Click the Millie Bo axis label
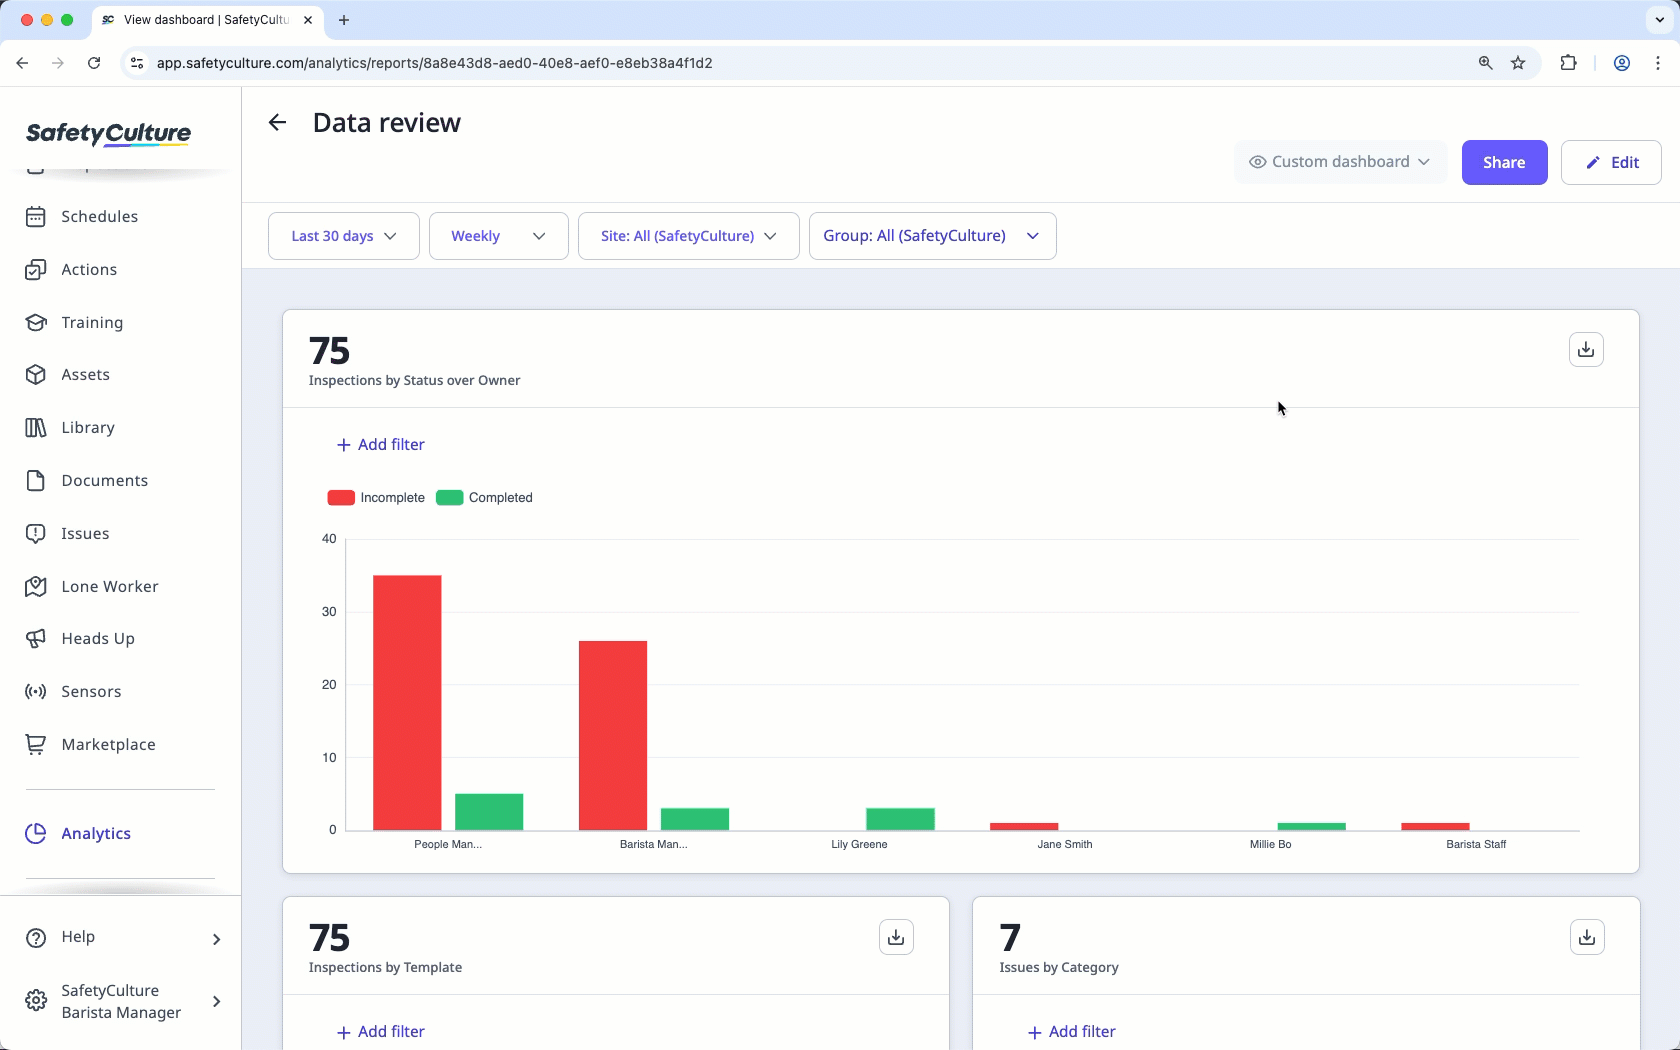Screen dimensions: 1680x1050 point(1270,845)
